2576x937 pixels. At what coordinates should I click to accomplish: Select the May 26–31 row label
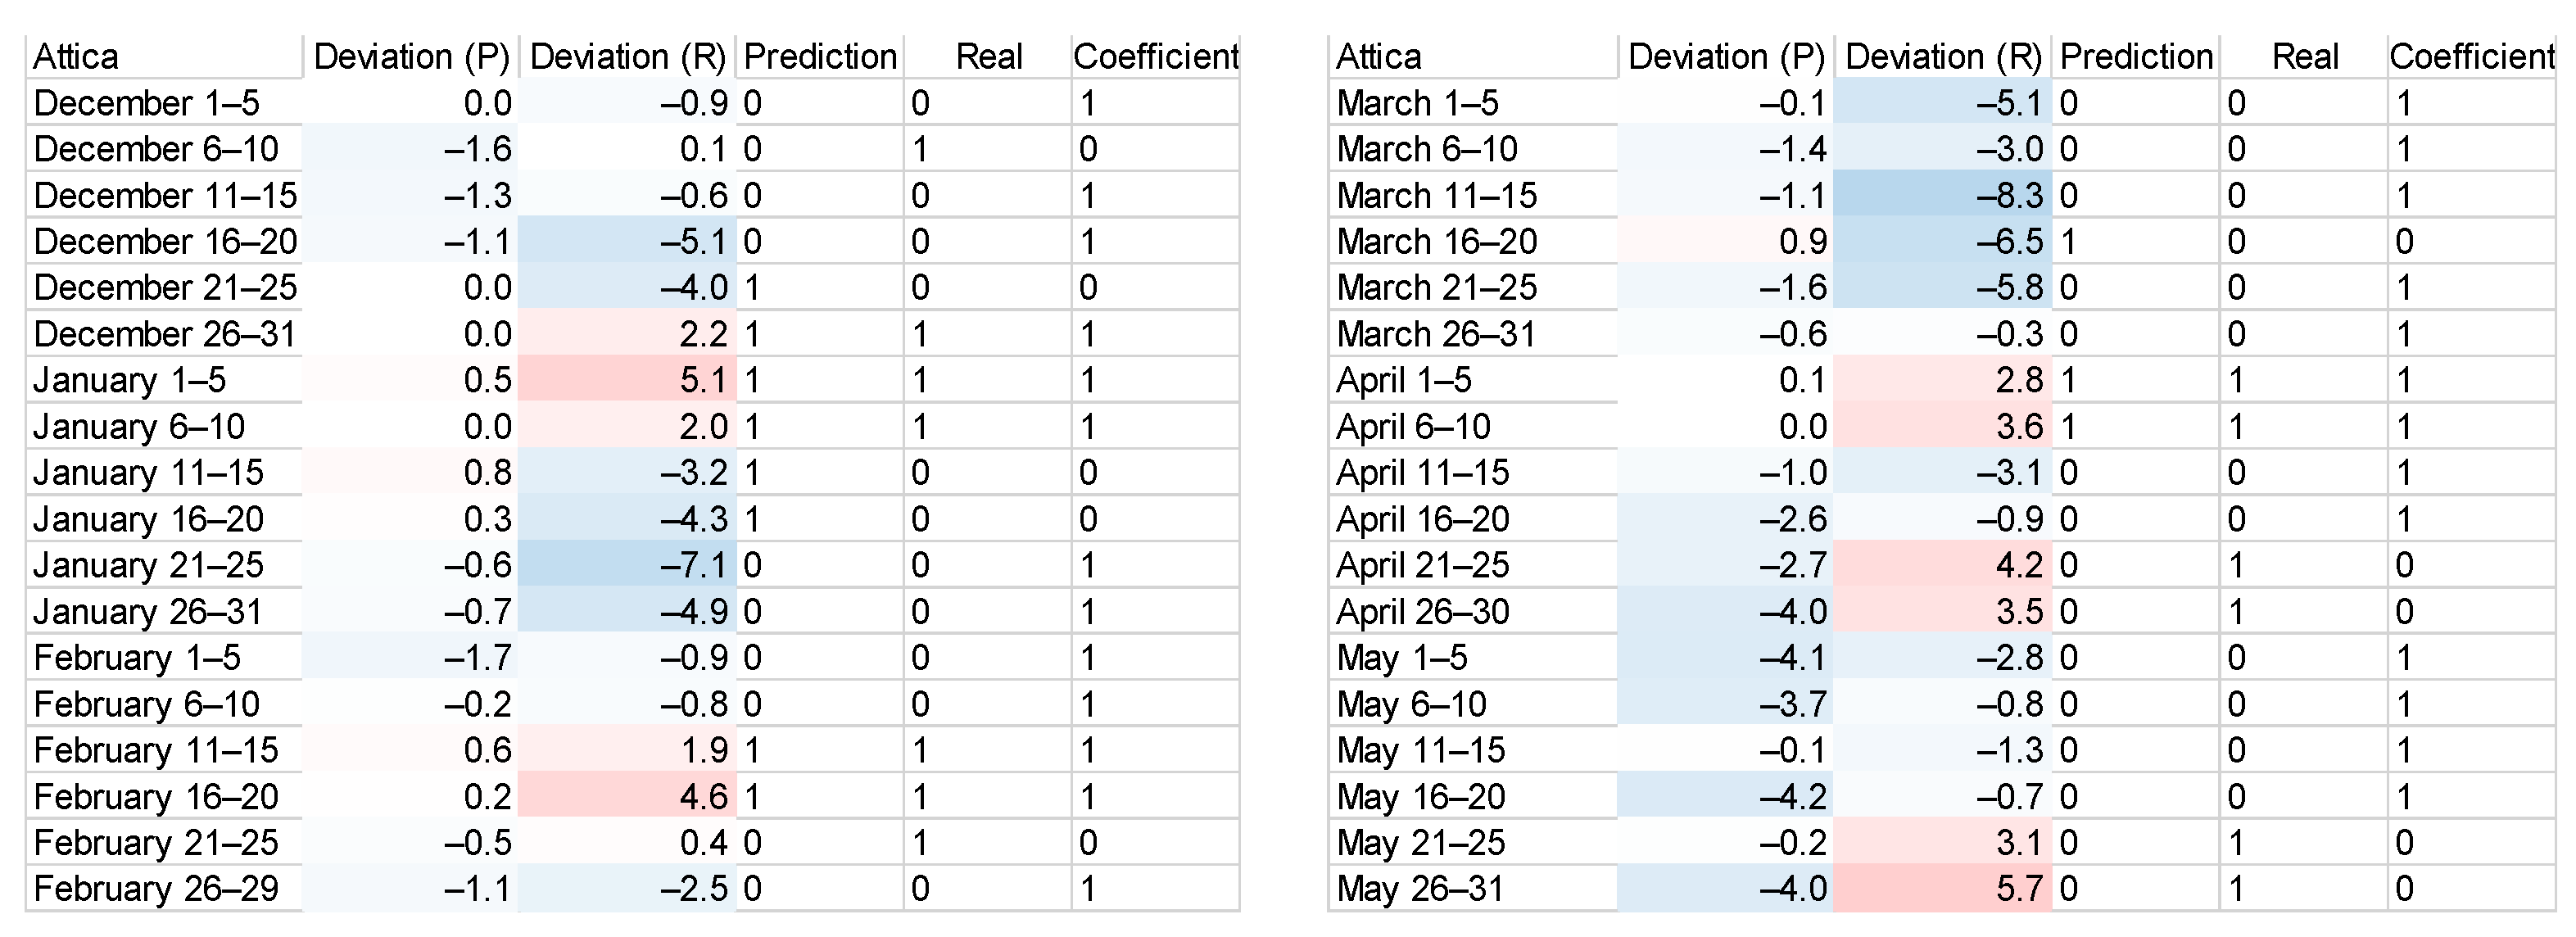(1420, 888)
